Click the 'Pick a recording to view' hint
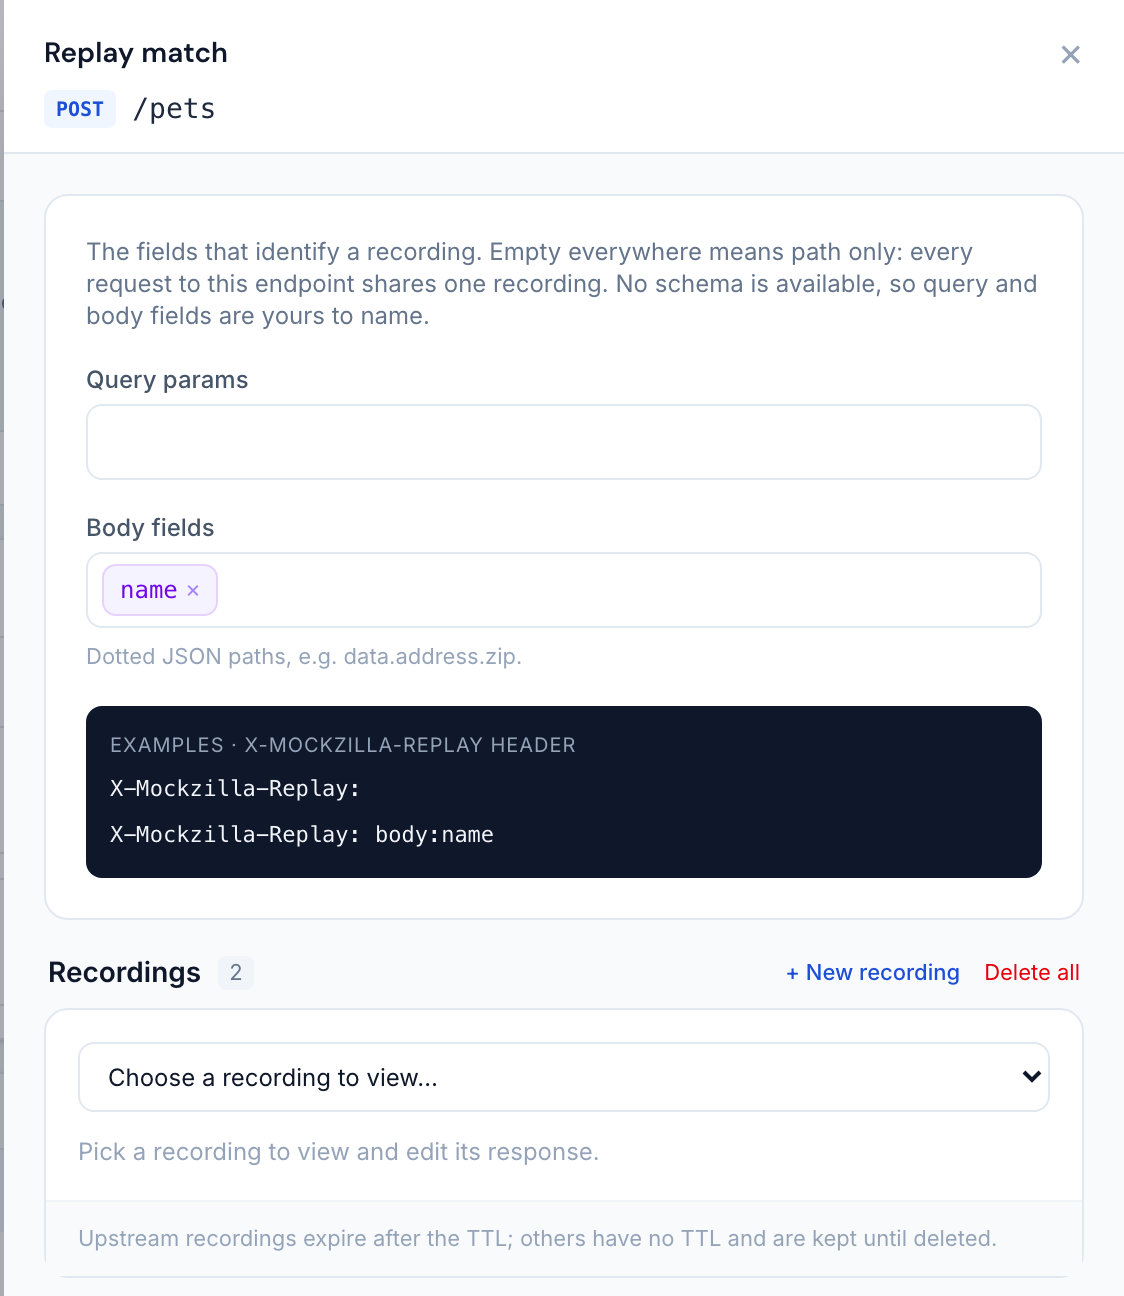 (339, 1152)
